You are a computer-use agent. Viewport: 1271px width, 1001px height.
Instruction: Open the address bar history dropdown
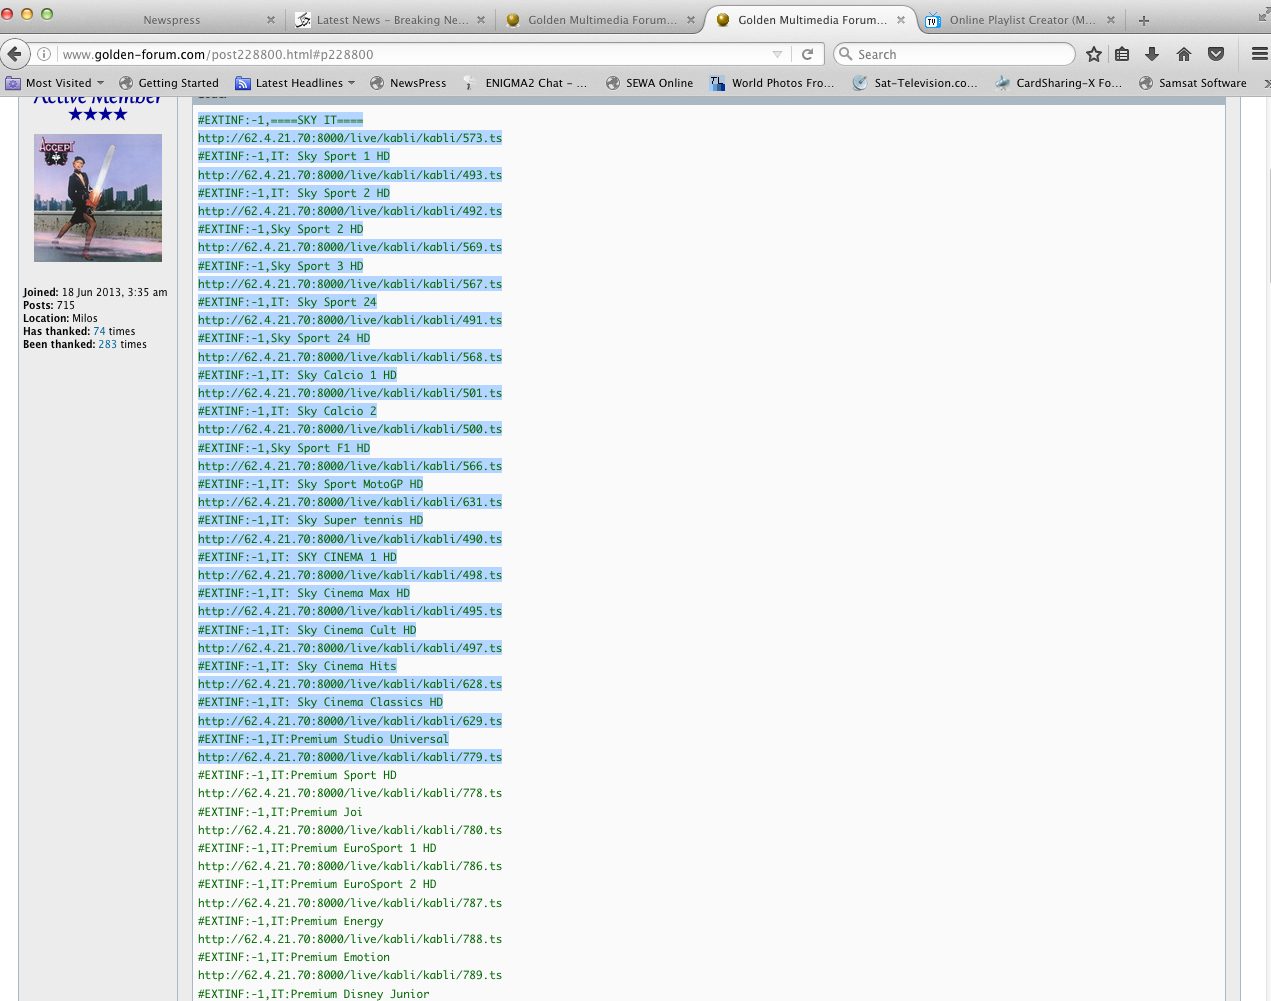(x=778, y=54)
